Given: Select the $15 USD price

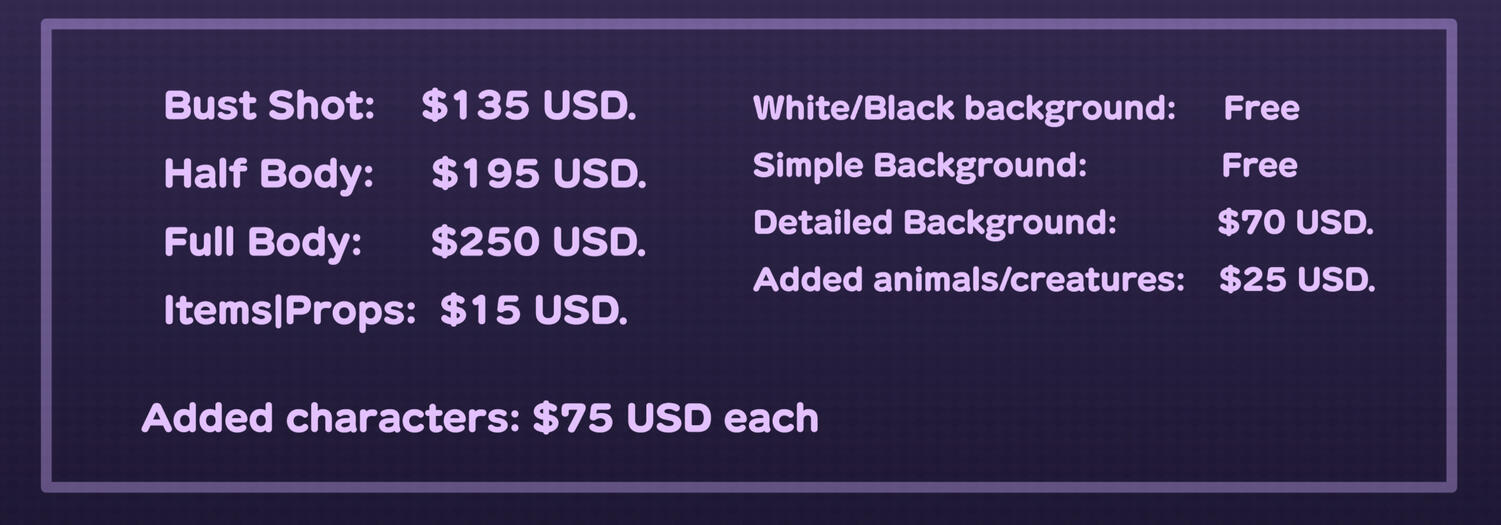Looking at the screenshot, I should 533,311.
